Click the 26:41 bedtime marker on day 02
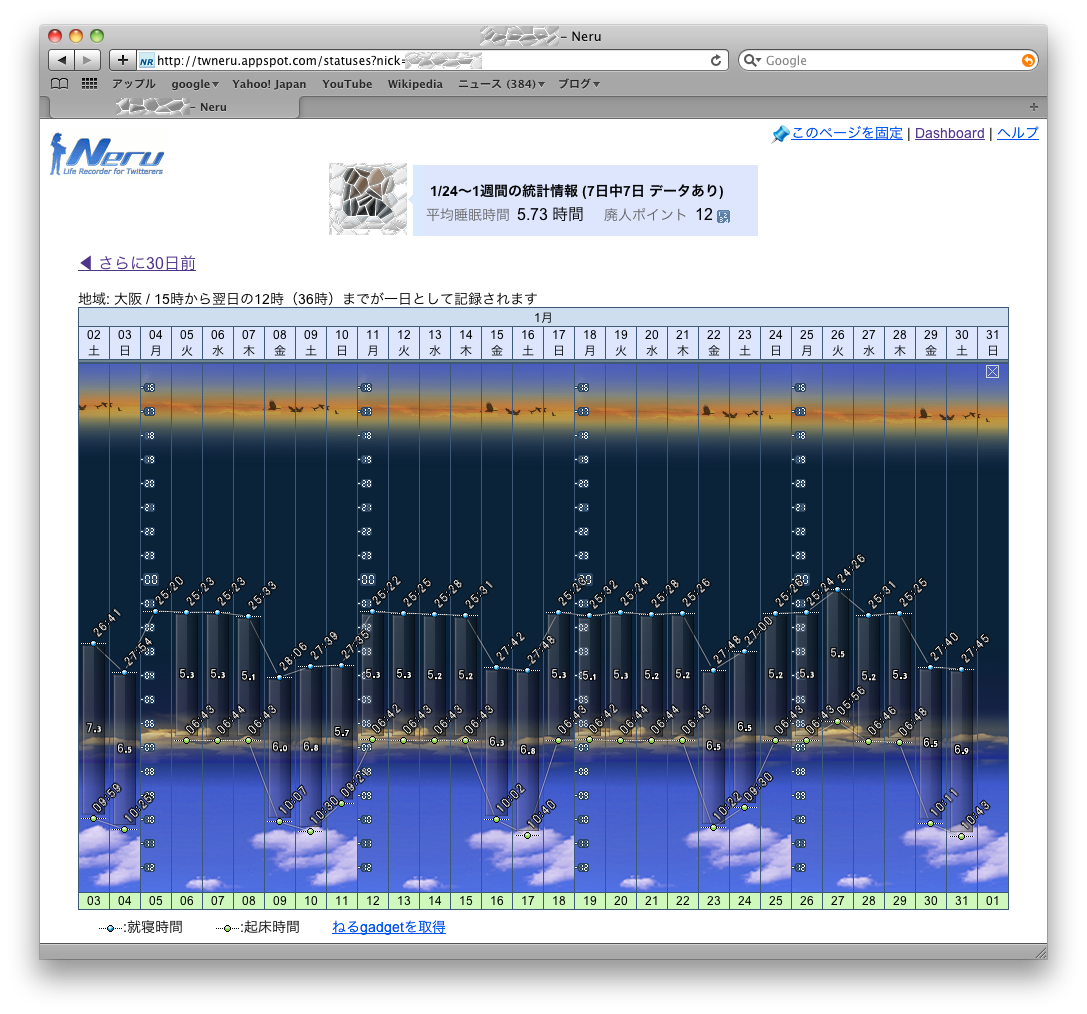The width and height of the screenshot is (1087, 1014). 94,643
